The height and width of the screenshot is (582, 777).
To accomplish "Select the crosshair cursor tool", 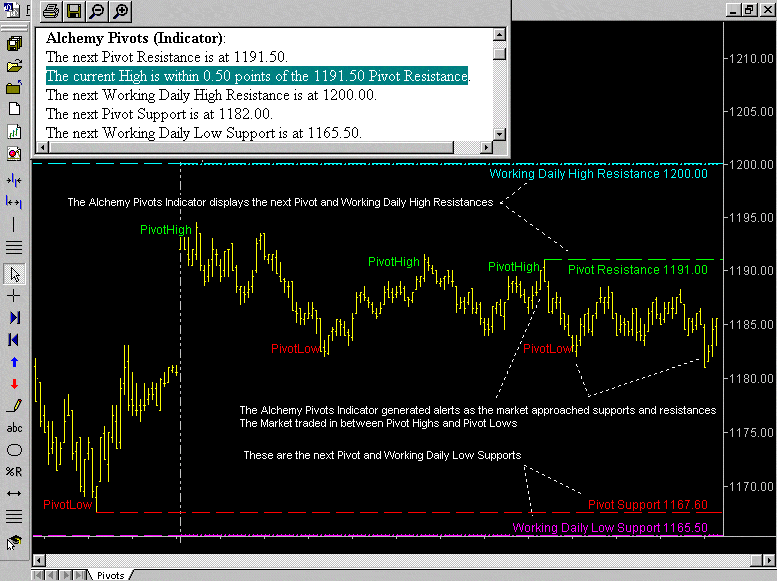I will click(x=14, y=296).
